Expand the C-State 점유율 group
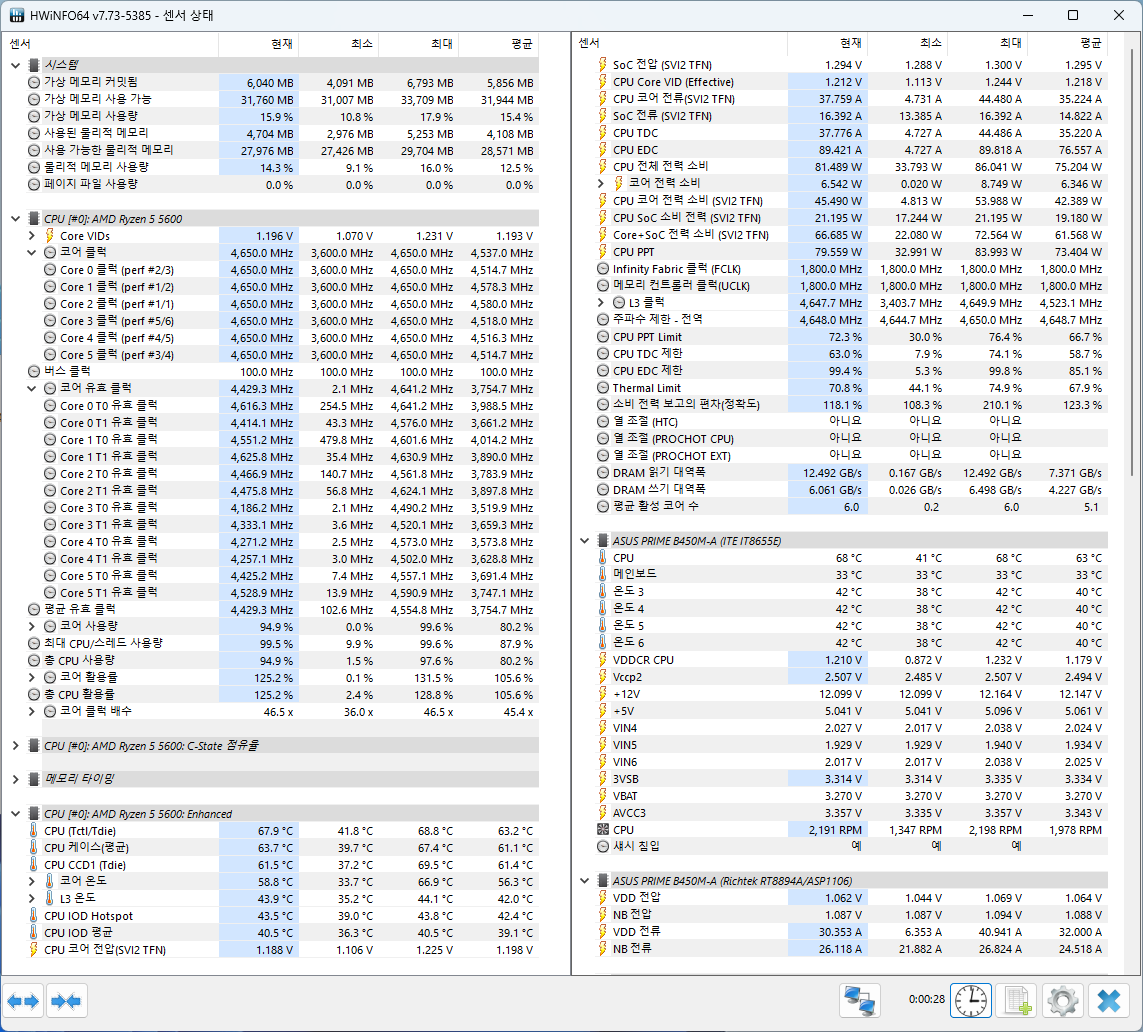1143x1032 pixels. tap(15, 746)
